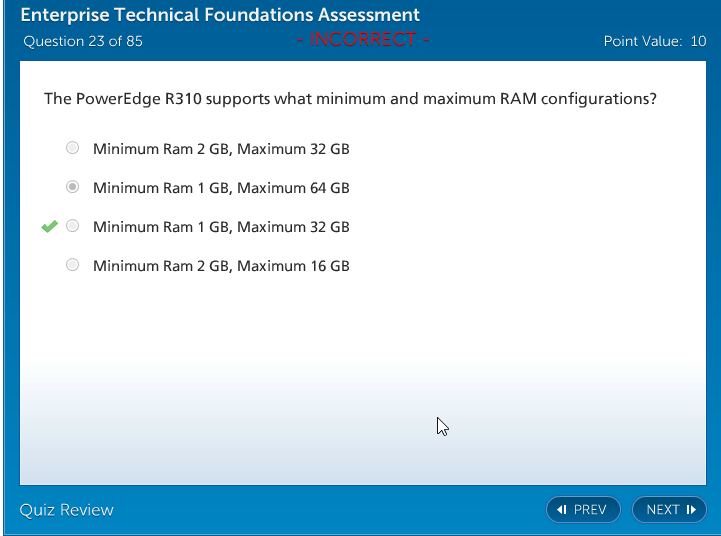Click the "Minimum Ram 2 GB, Maximum 16 GB" answer text
Image resolution: width=721 pixels, height=536 pixels.
pos(221,266)
